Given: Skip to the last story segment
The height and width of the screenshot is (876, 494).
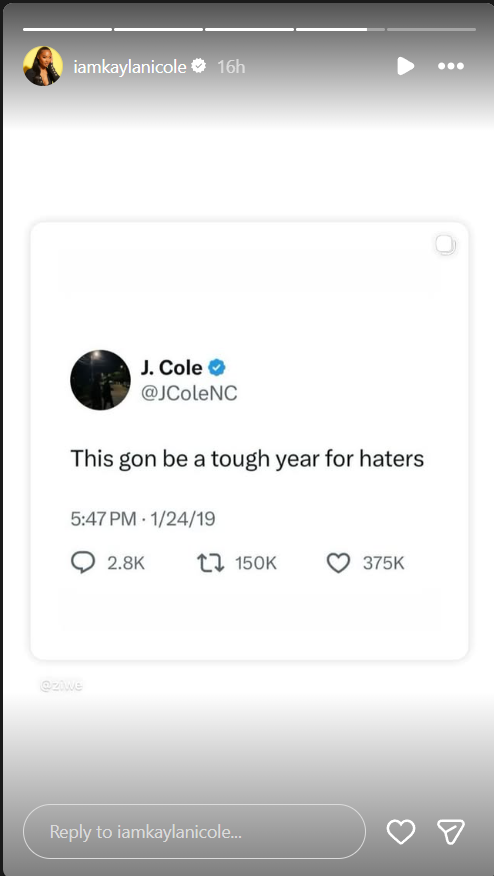Looking at the screenshot, I should pyautogui.click(x=431, y=29).
